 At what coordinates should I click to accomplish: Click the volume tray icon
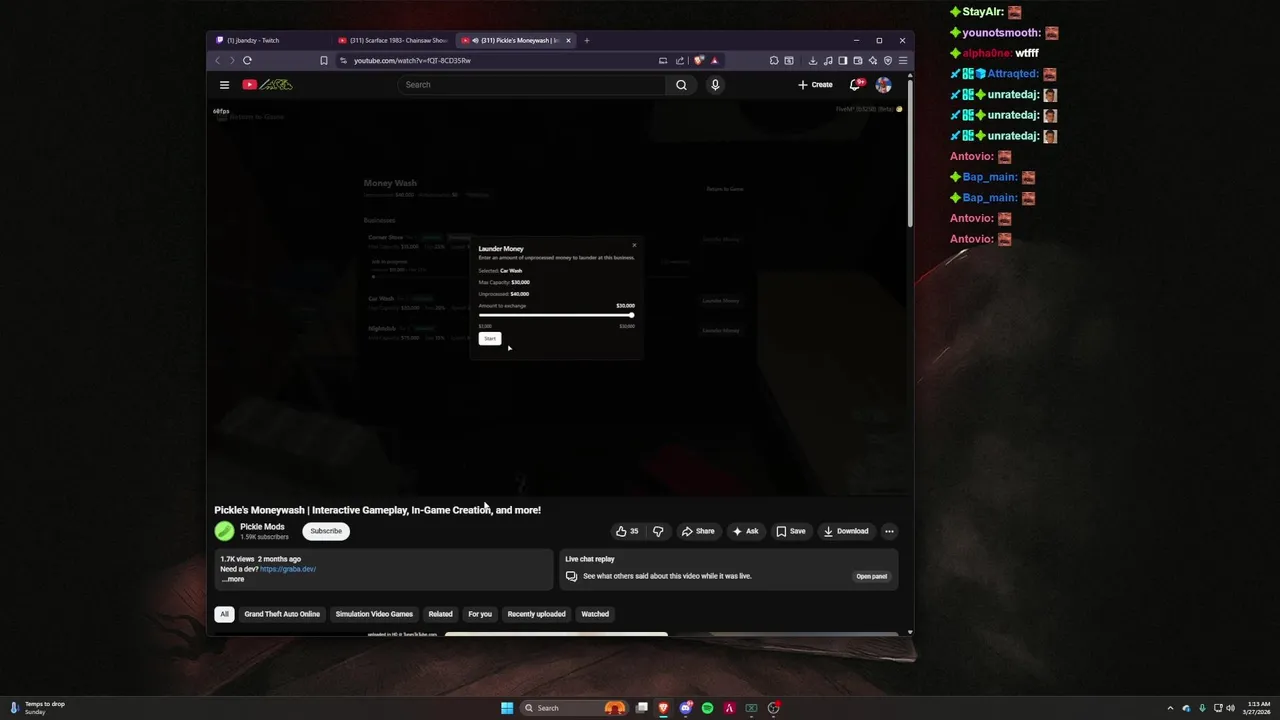tap(1230, 708)
